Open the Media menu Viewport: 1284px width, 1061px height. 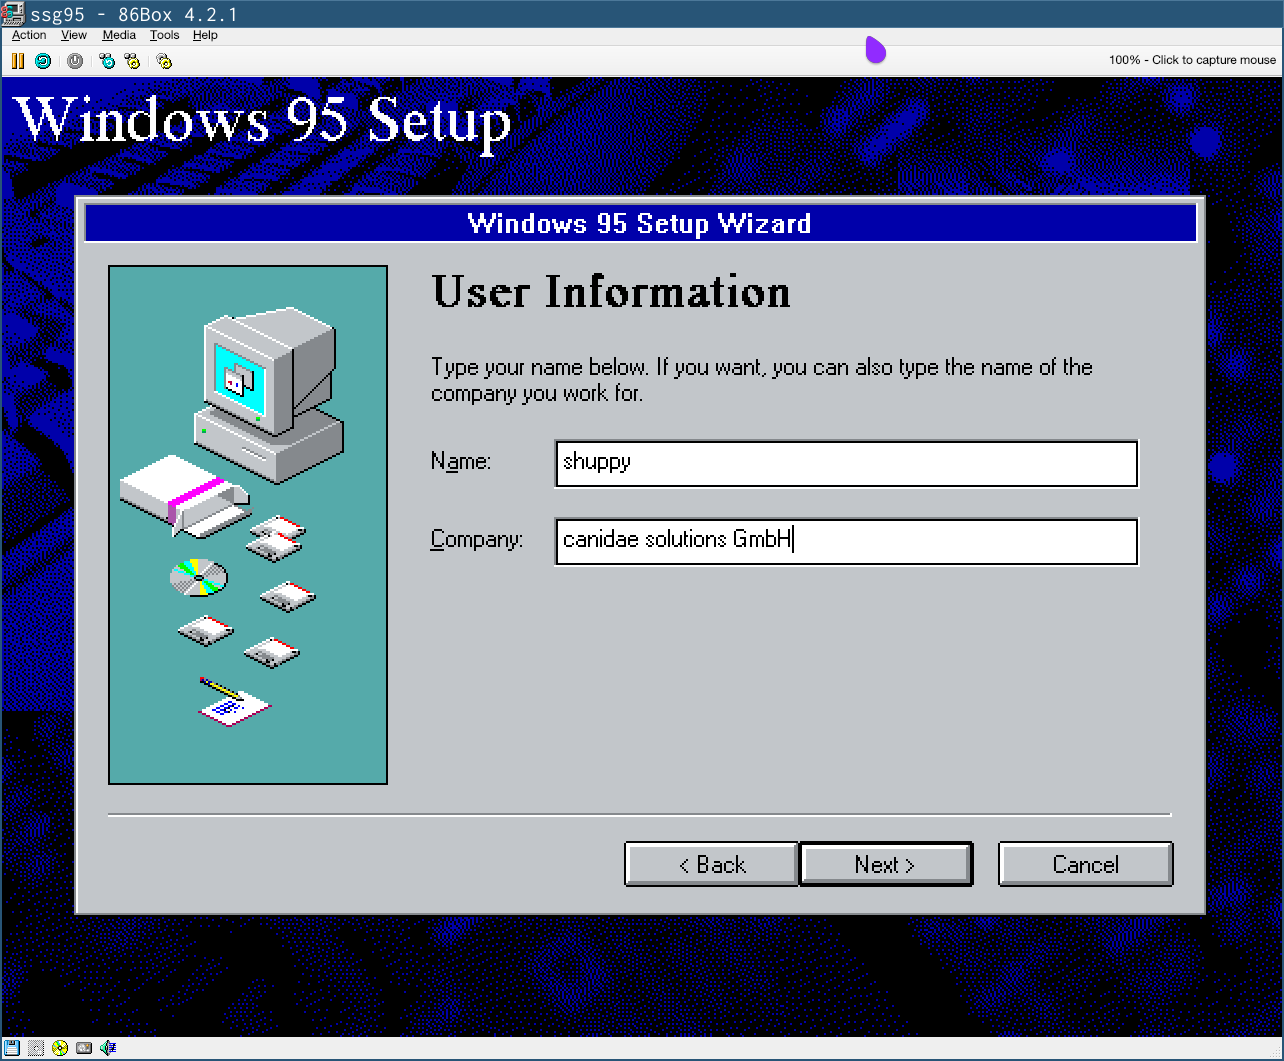119,35
